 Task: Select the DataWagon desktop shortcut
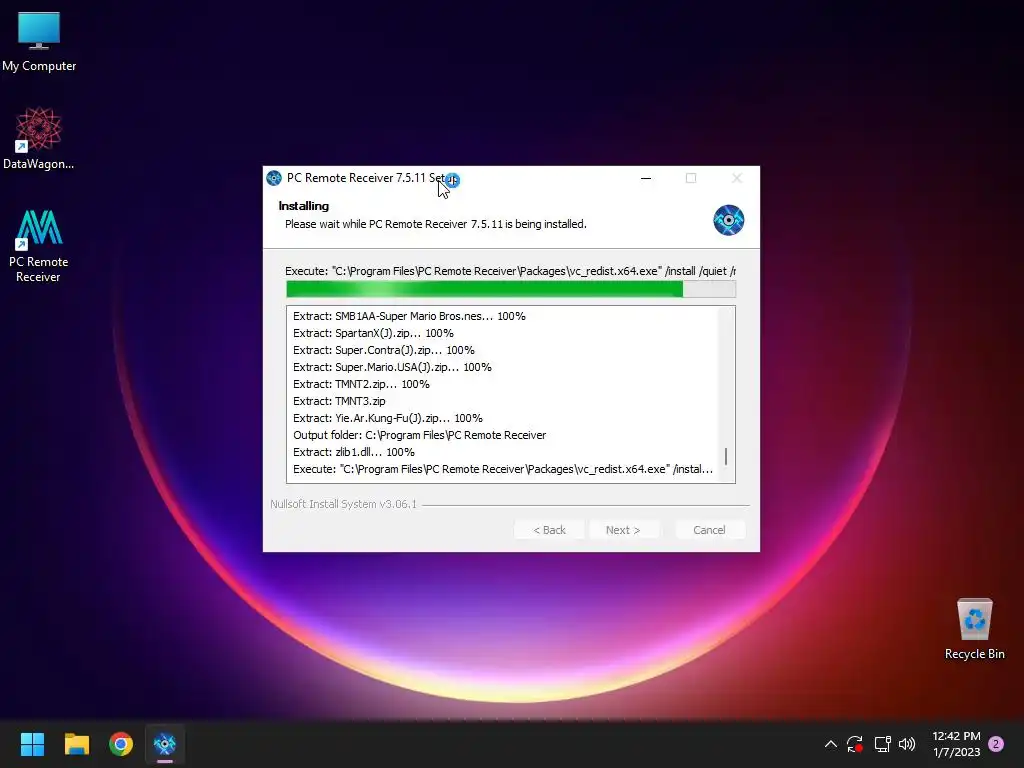39,138
